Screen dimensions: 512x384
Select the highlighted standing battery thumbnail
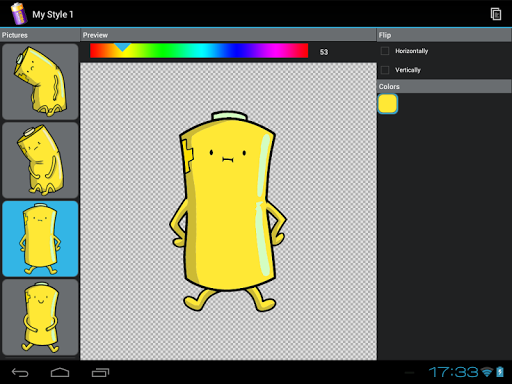point(40,239)
